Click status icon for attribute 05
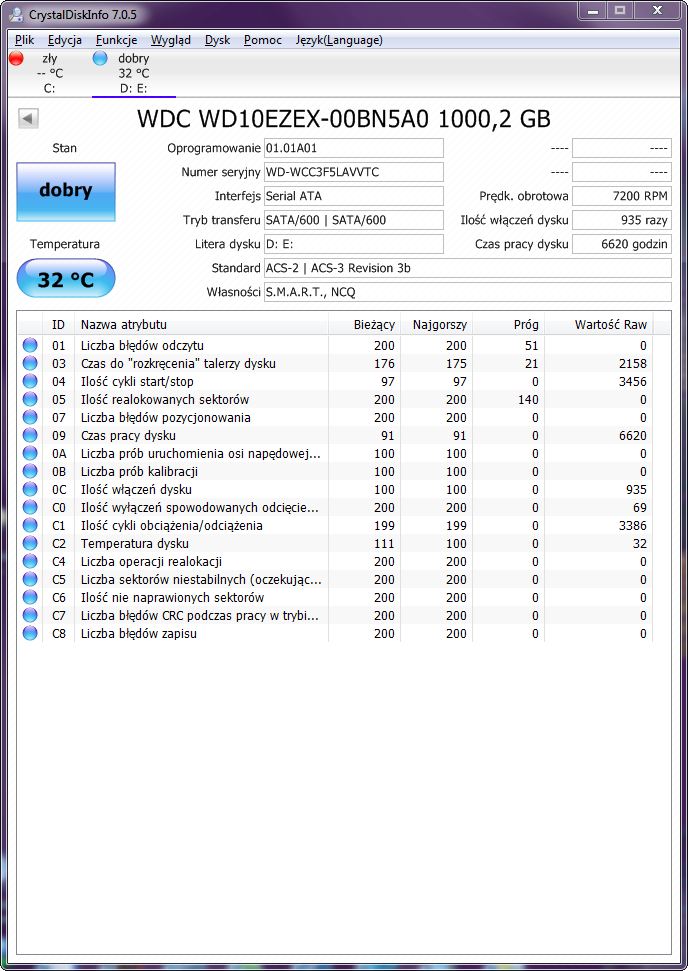Screen dimensions: 688x971 coord(30,399)
